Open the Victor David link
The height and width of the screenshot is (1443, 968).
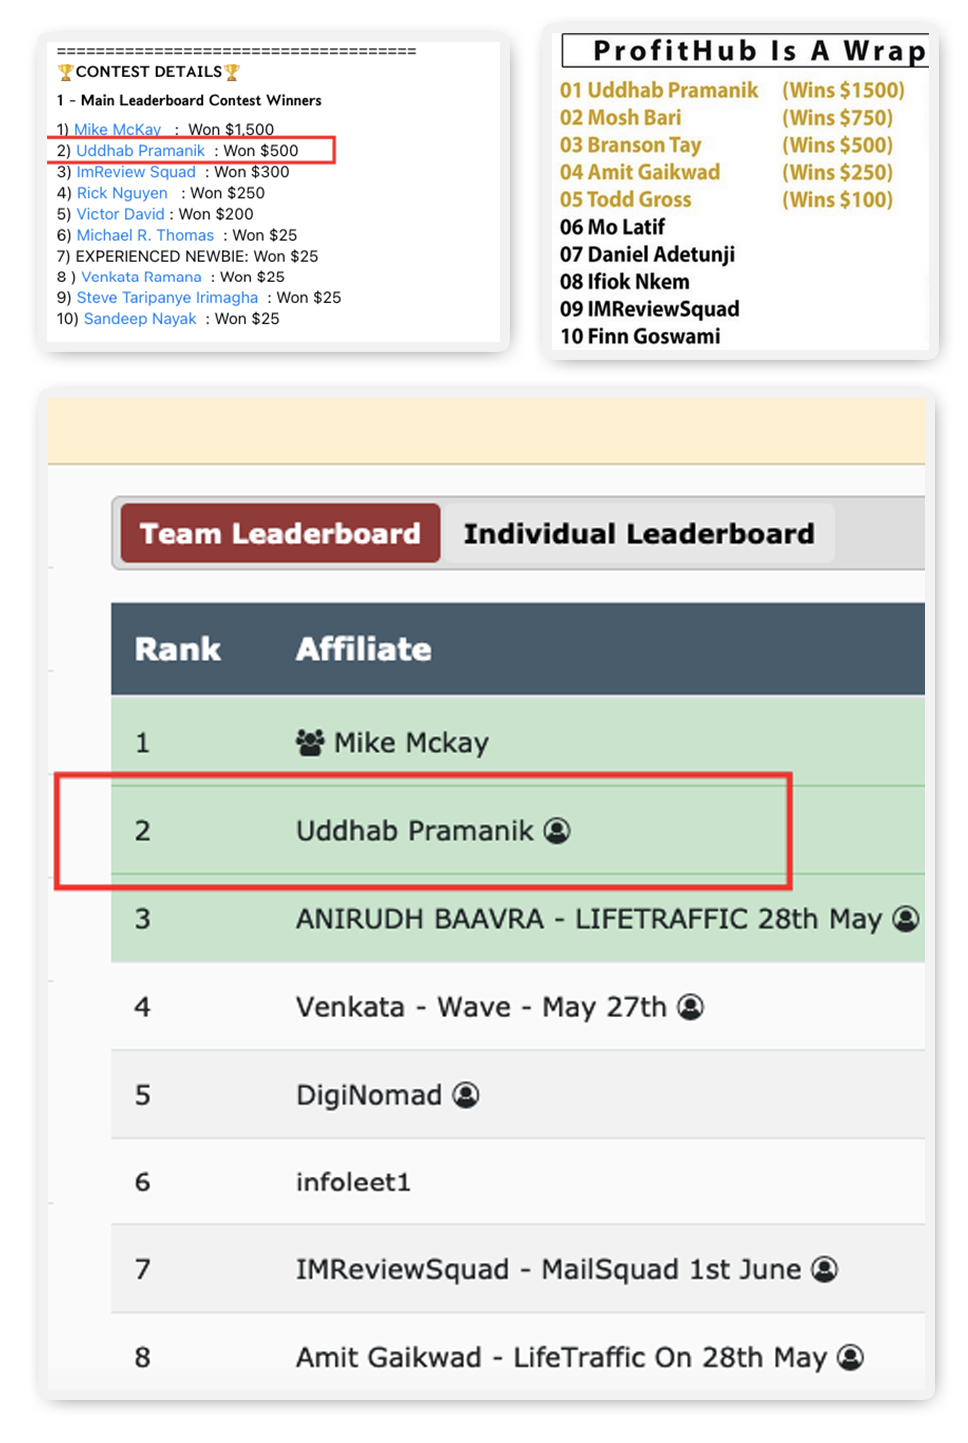point(120,214)
